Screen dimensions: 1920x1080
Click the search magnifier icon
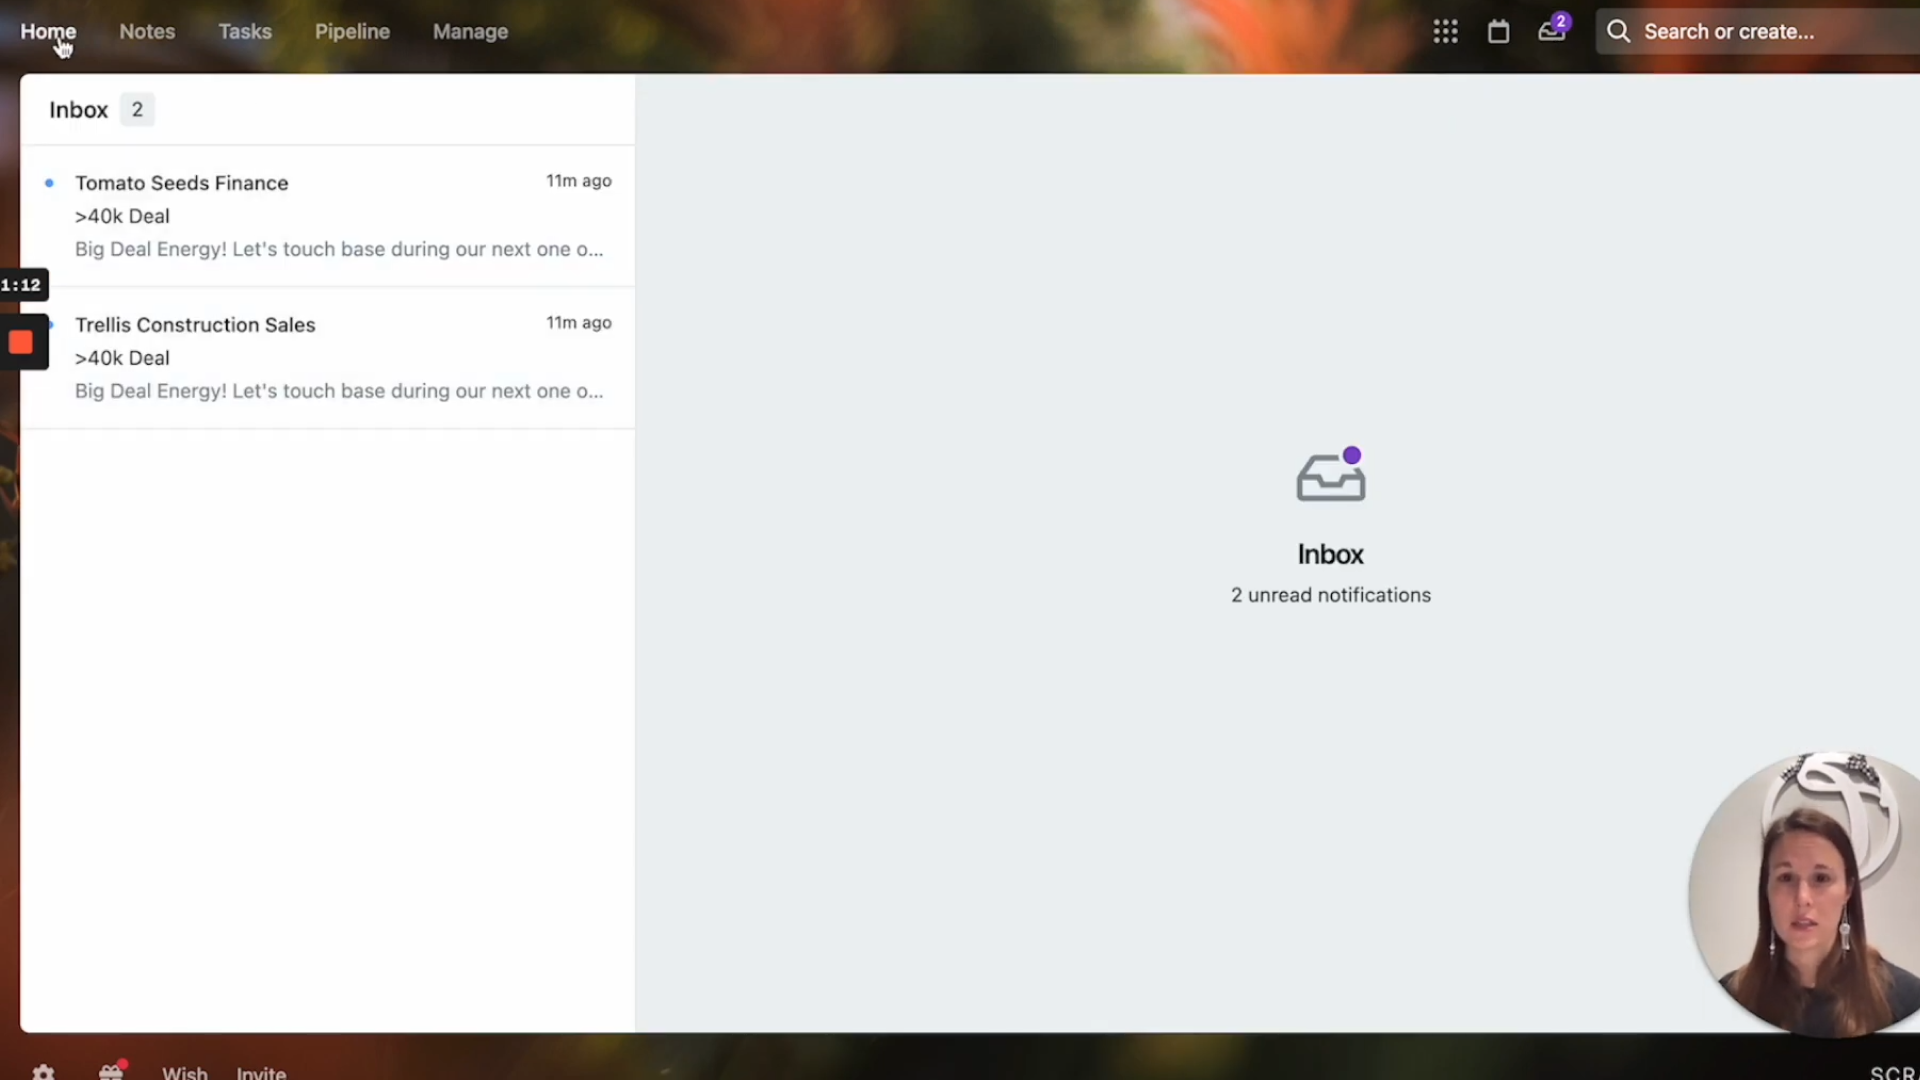click(x=1618, y=32)
